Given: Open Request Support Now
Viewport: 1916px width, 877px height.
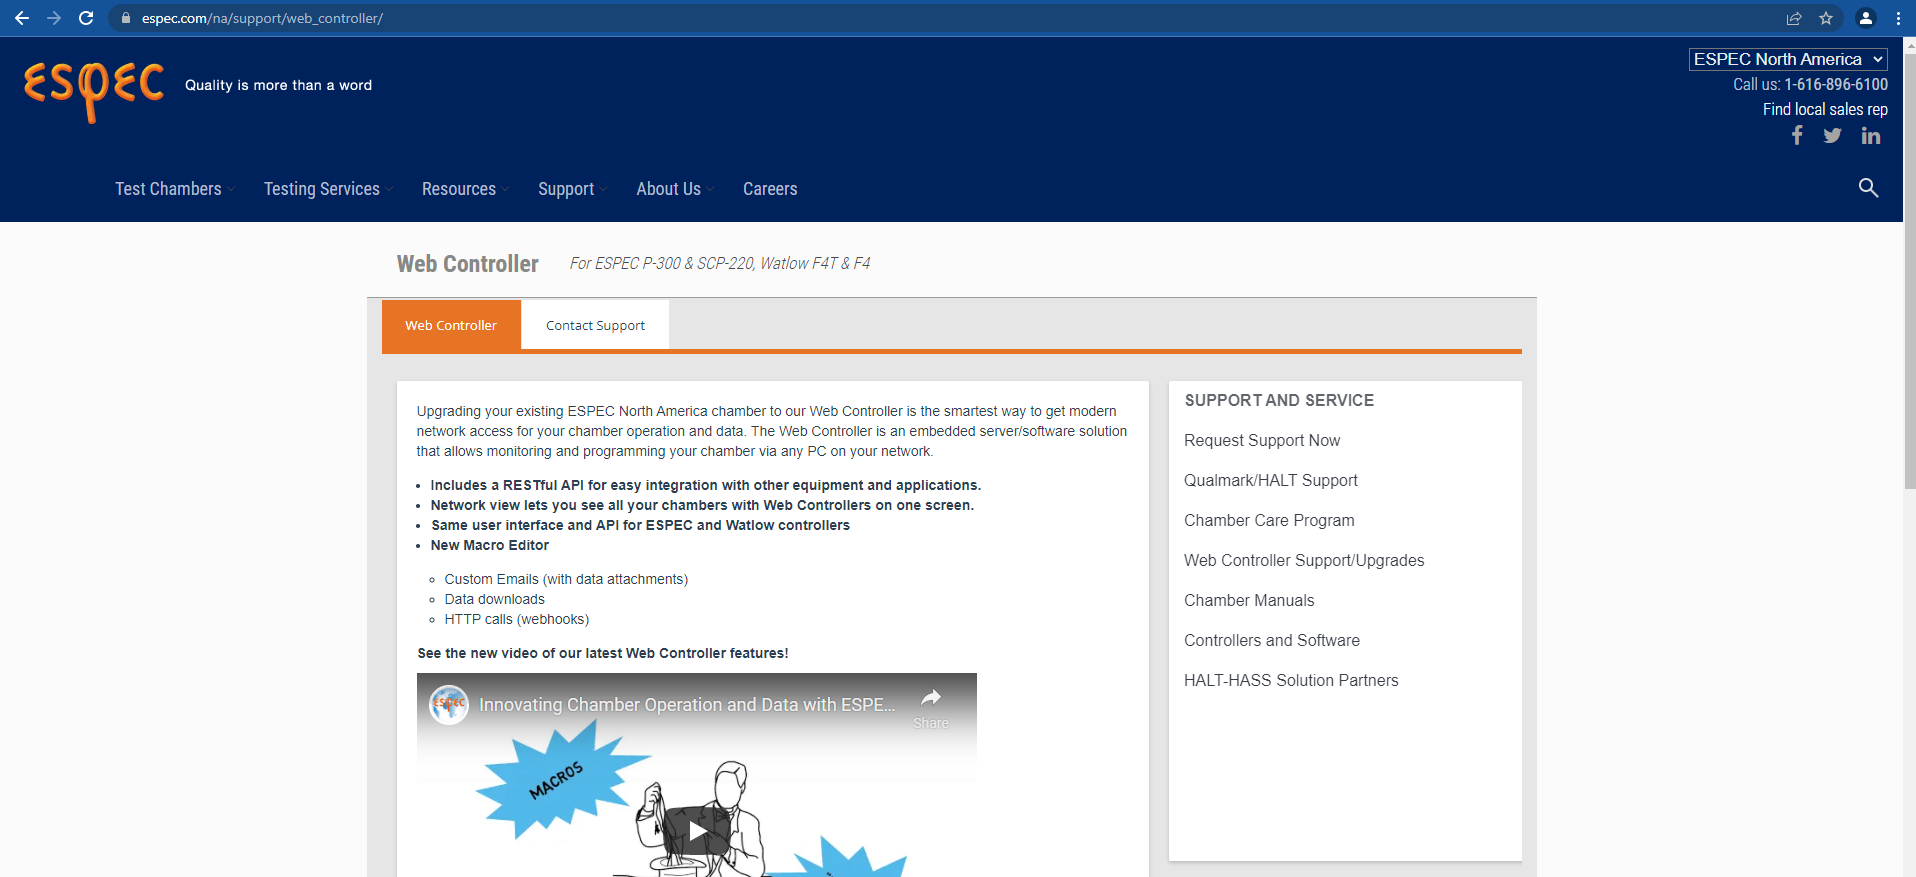Looking at the screenshot, I should (x=1262, y=440).
